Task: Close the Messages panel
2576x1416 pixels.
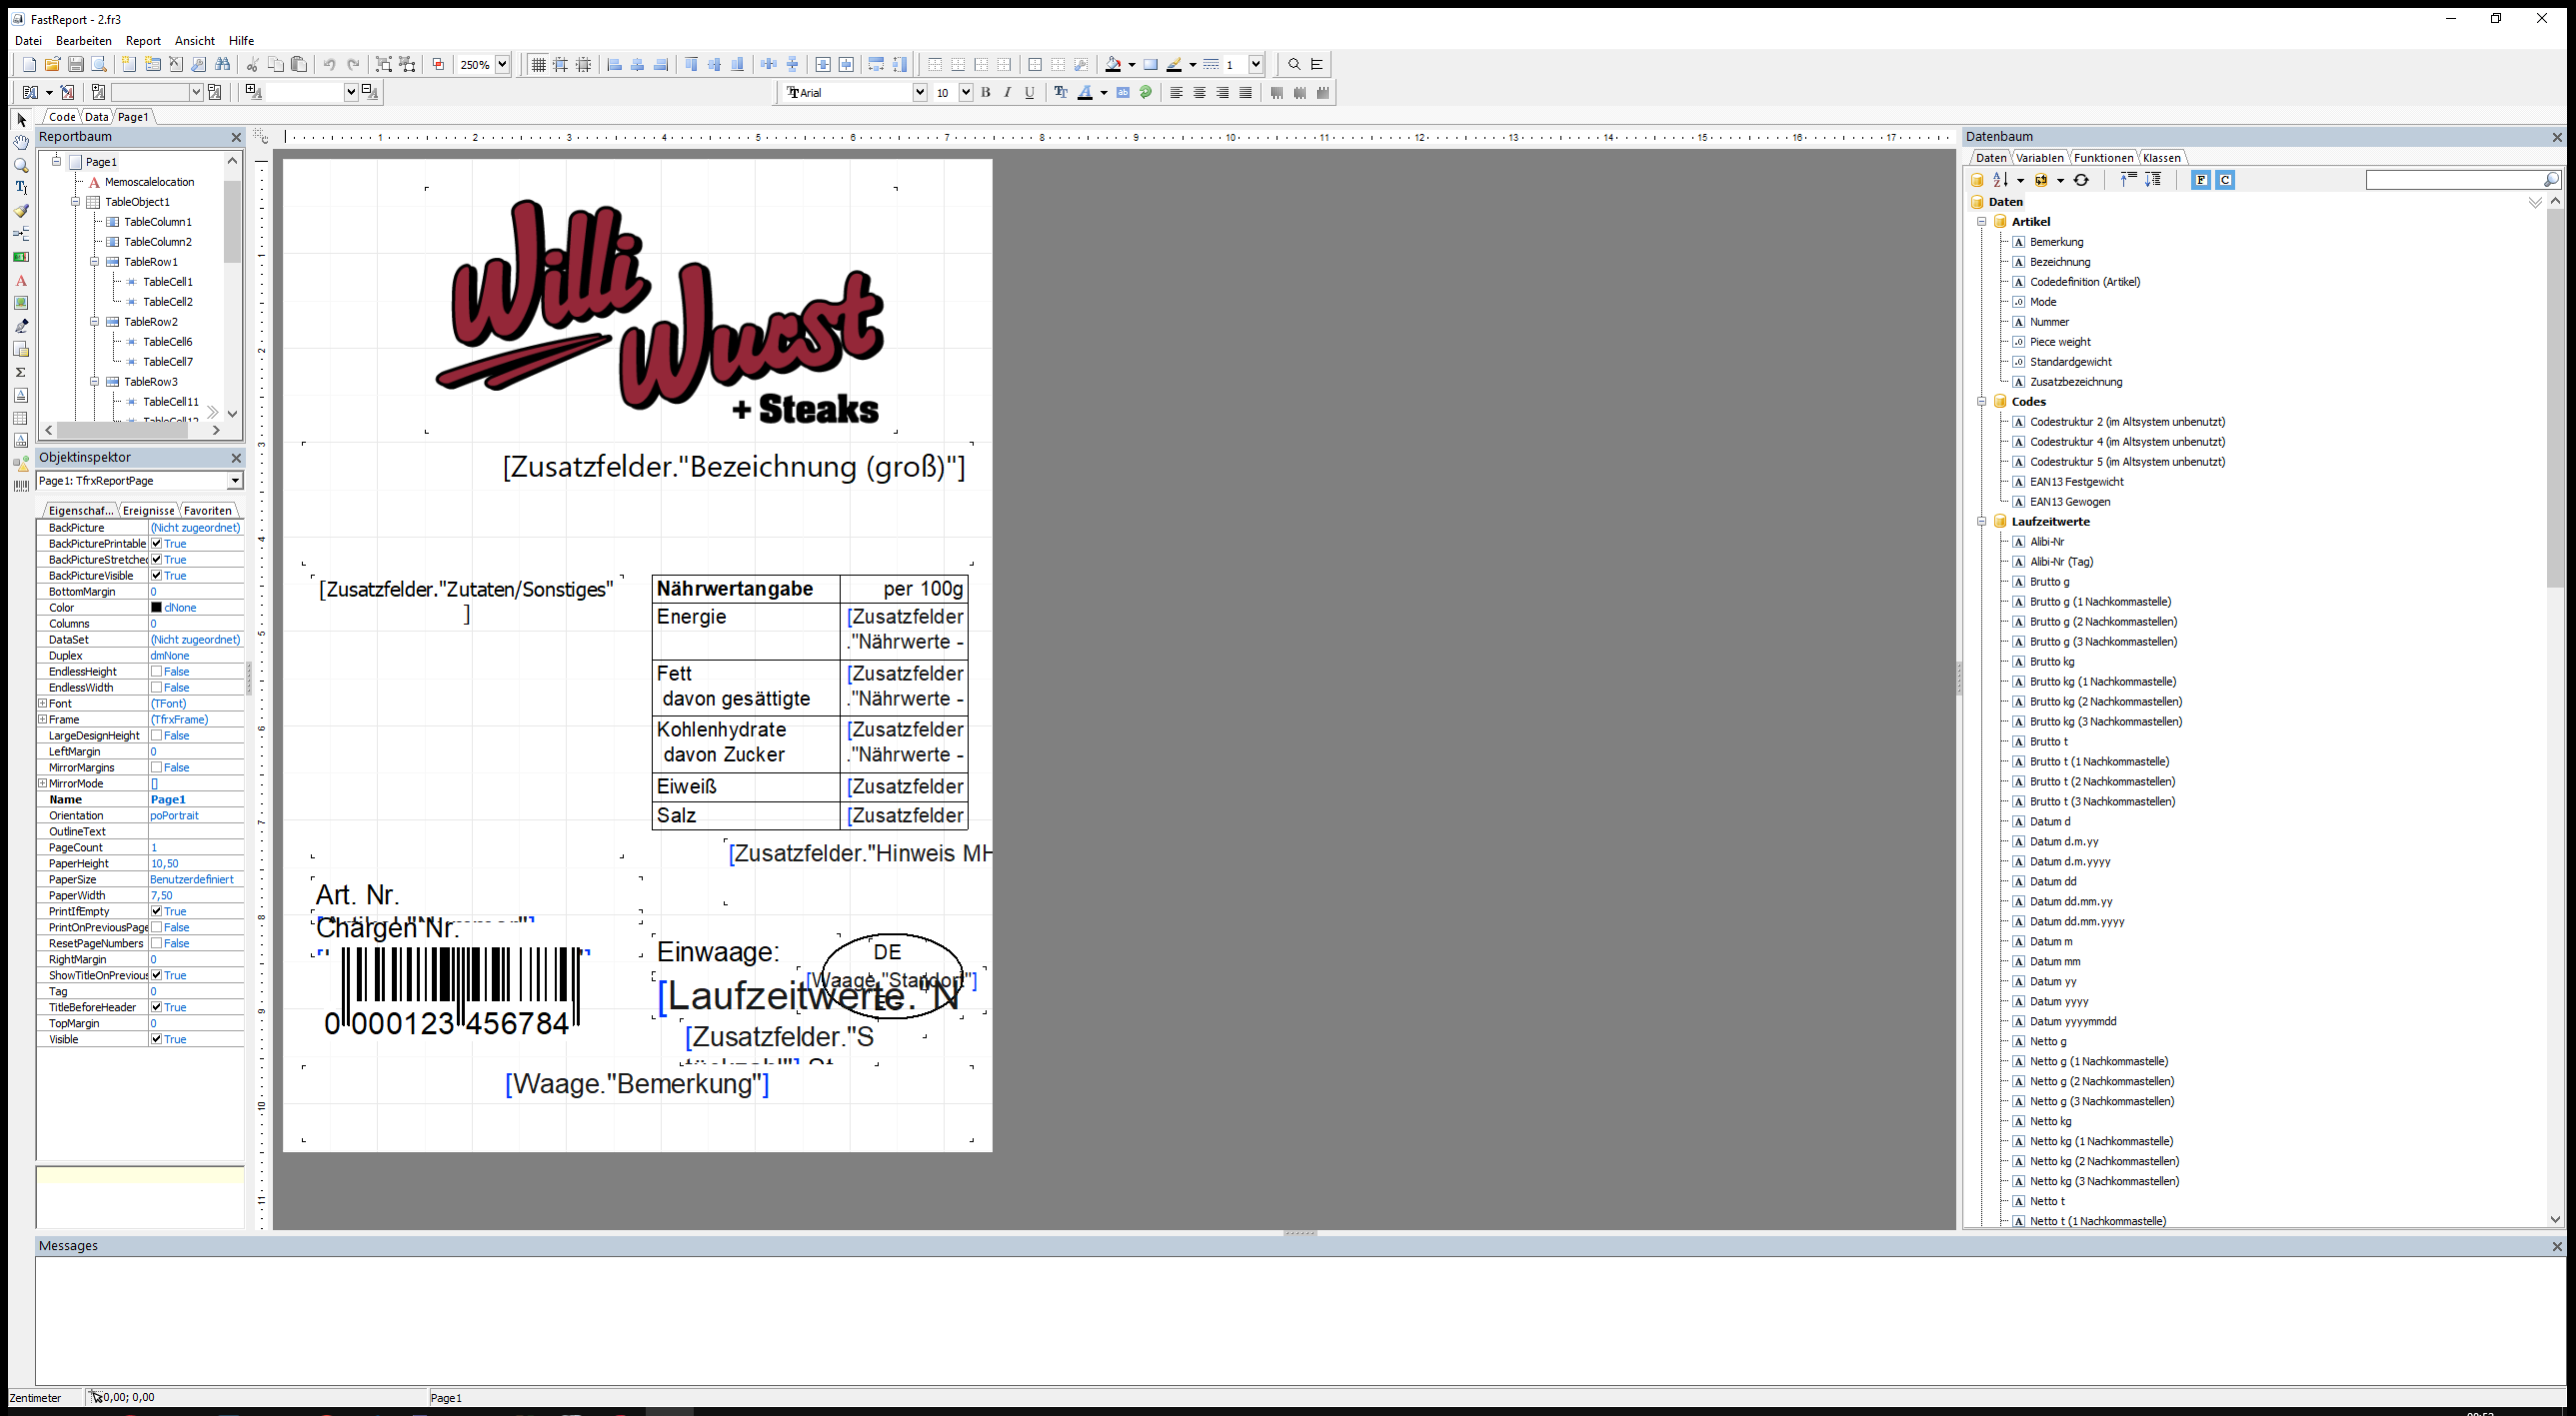Action: 2557,1246
